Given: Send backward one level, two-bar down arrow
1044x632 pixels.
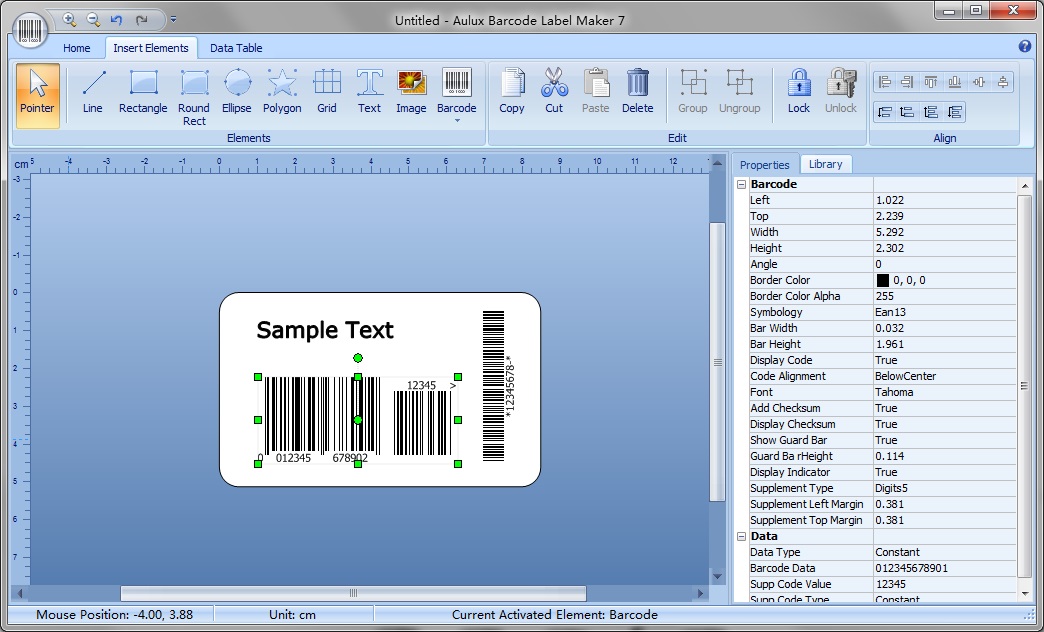Looking at the screenshot, I should (885, 113).
